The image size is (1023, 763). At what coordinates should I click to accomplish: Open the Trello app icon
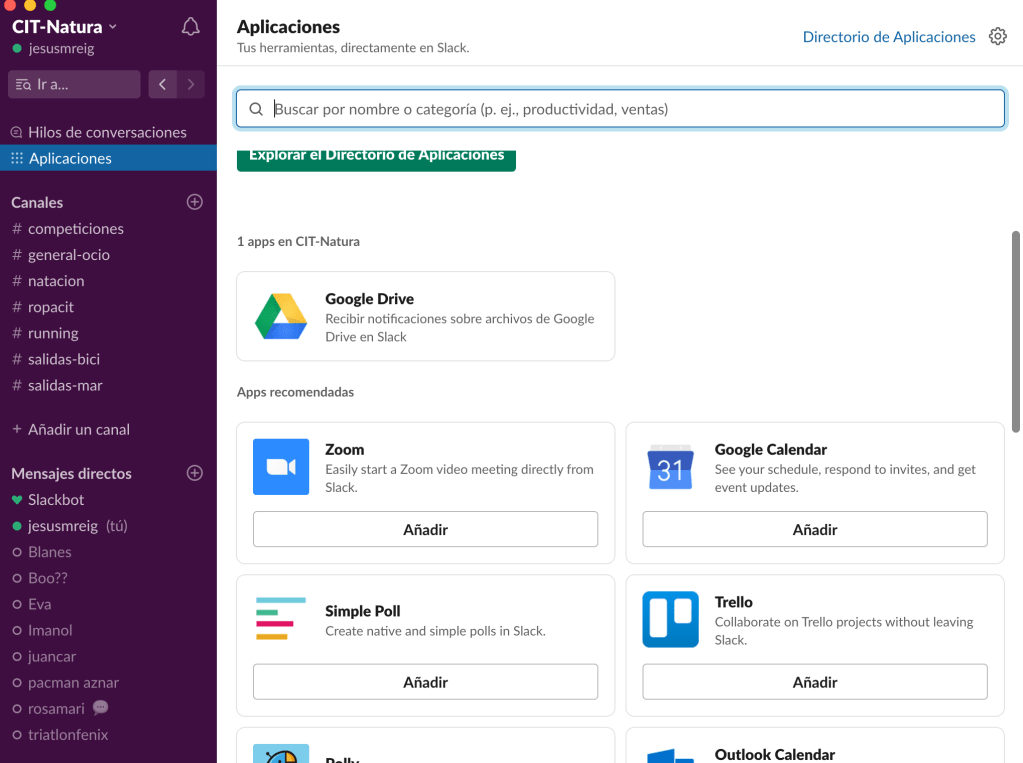click(x=669, y=619)
